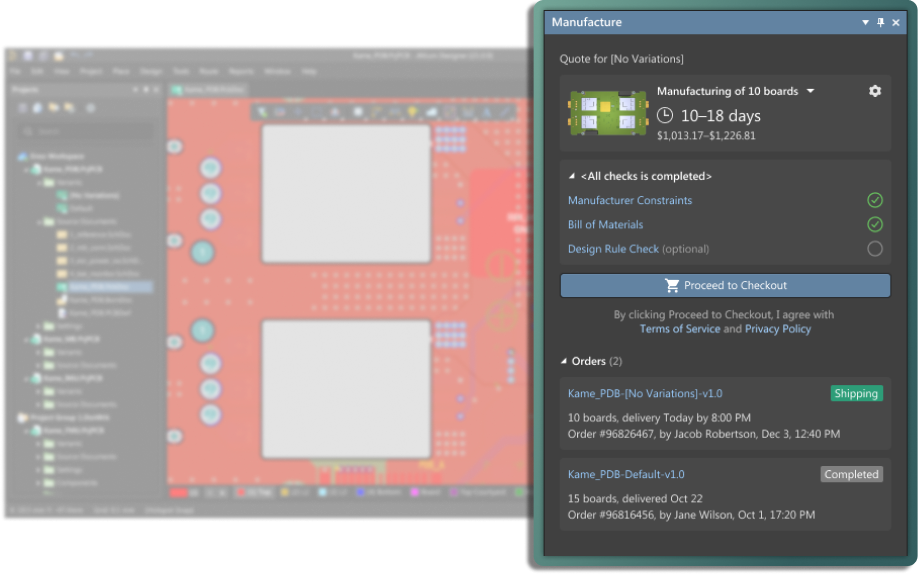Click the Bill of Materials green checkmark
918x574 pixels.
[875, 225]
